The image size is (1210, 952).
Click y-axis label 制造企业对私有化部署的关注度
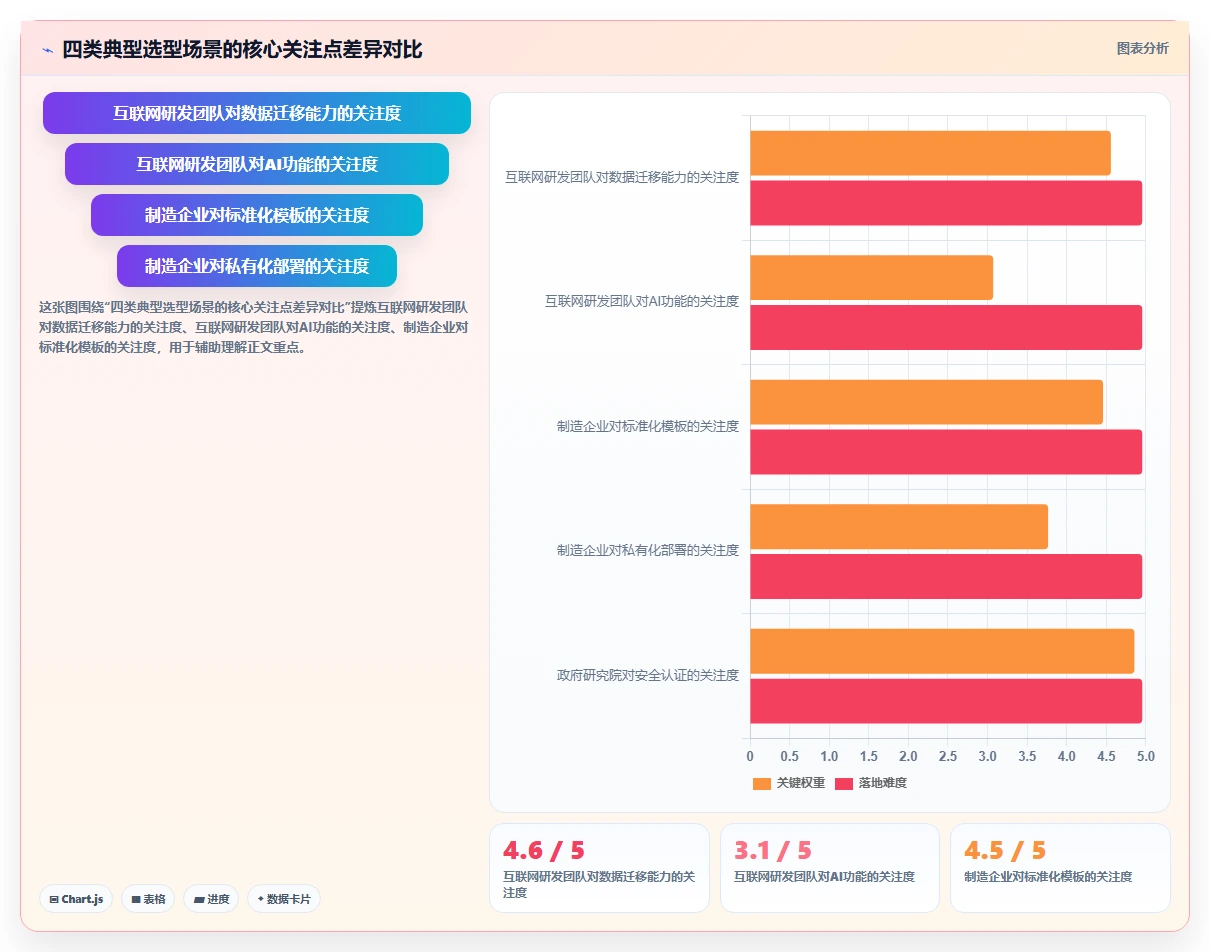tap(648, 550)
